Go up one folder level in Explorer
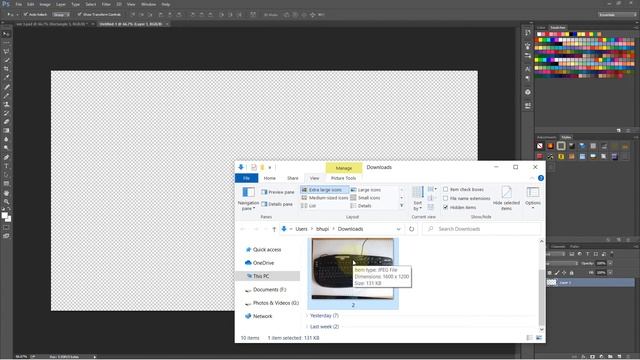Image resolution: width=640 pixels, height=360 pixels. (274, 229)
